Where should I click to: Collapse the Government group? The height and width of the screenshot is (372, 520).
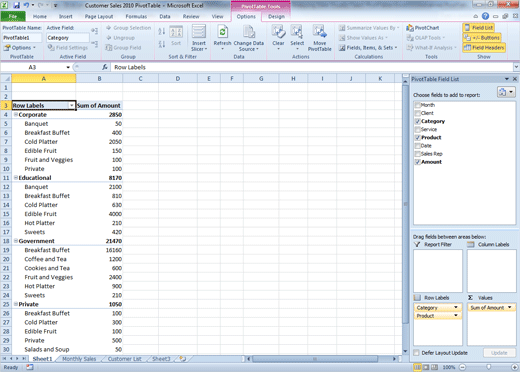tap(15, 241)
